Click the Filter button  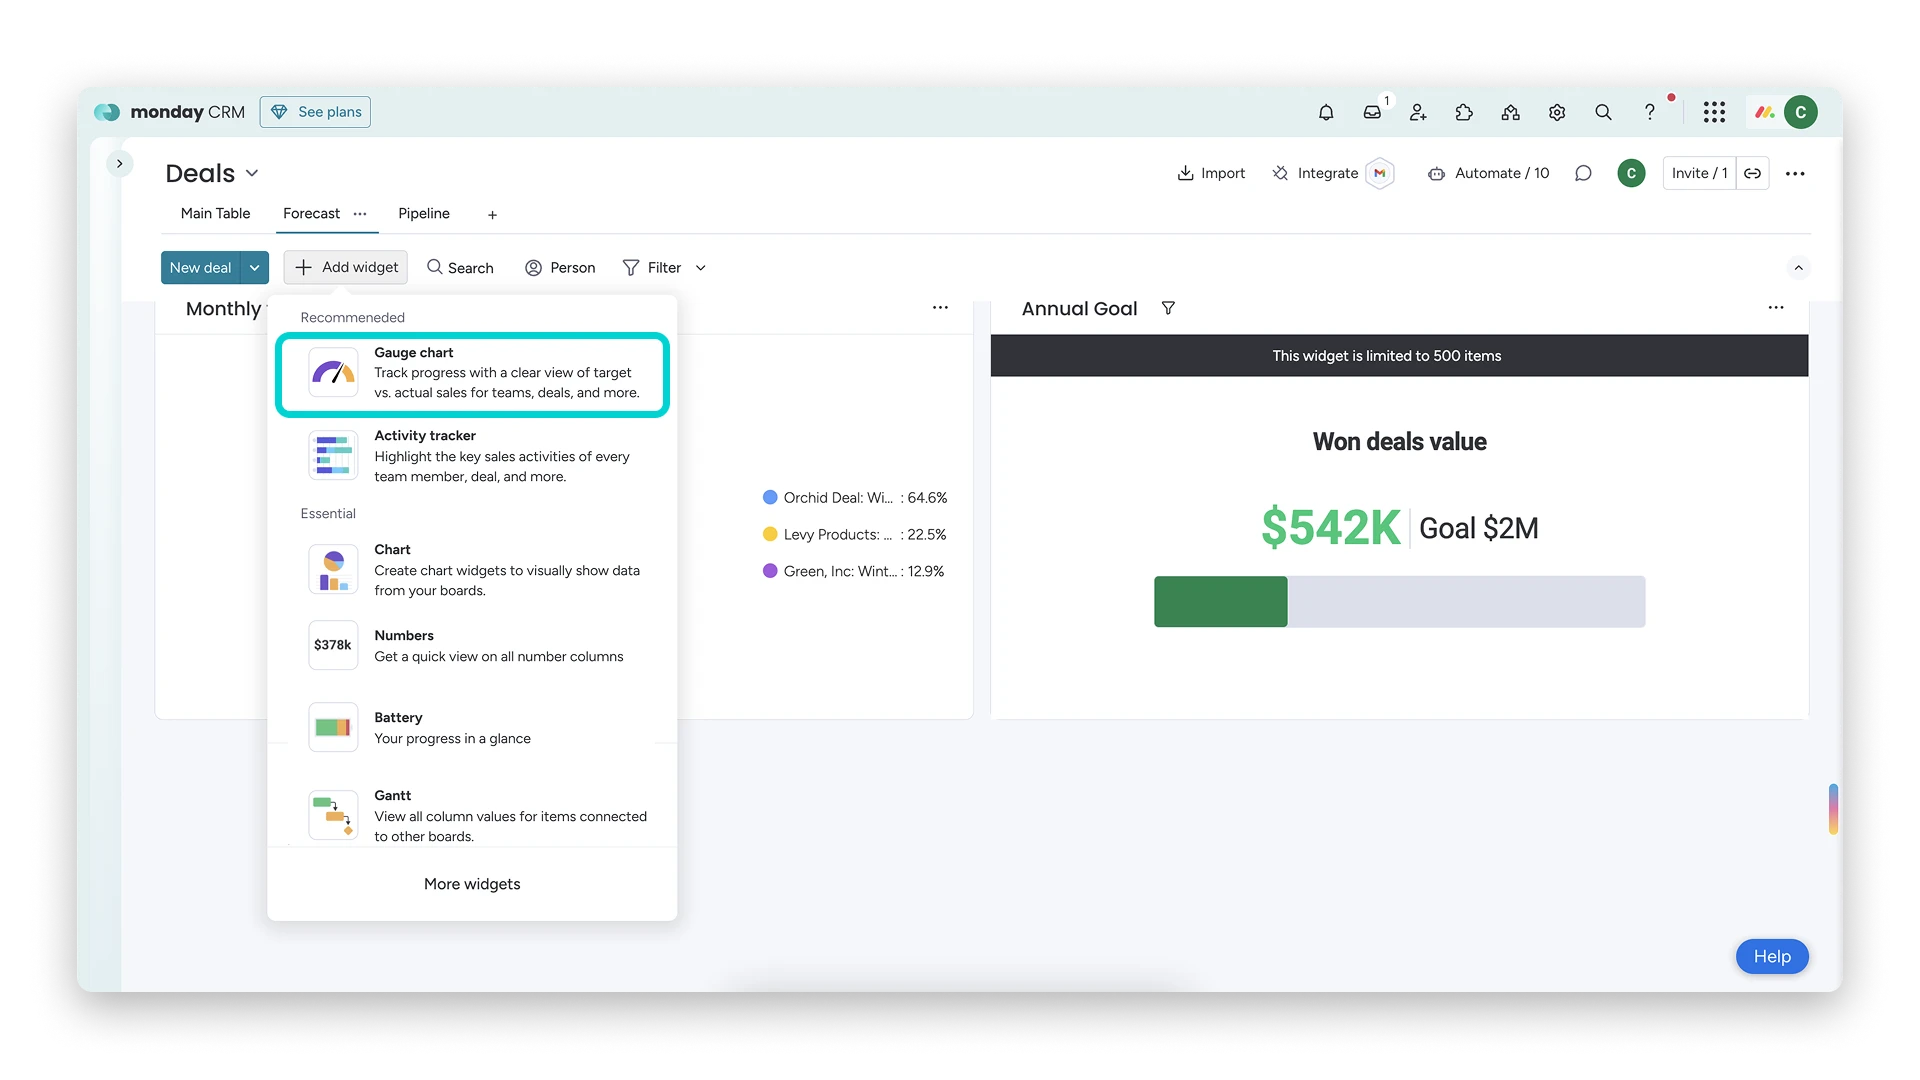click(x=652, y=268)
